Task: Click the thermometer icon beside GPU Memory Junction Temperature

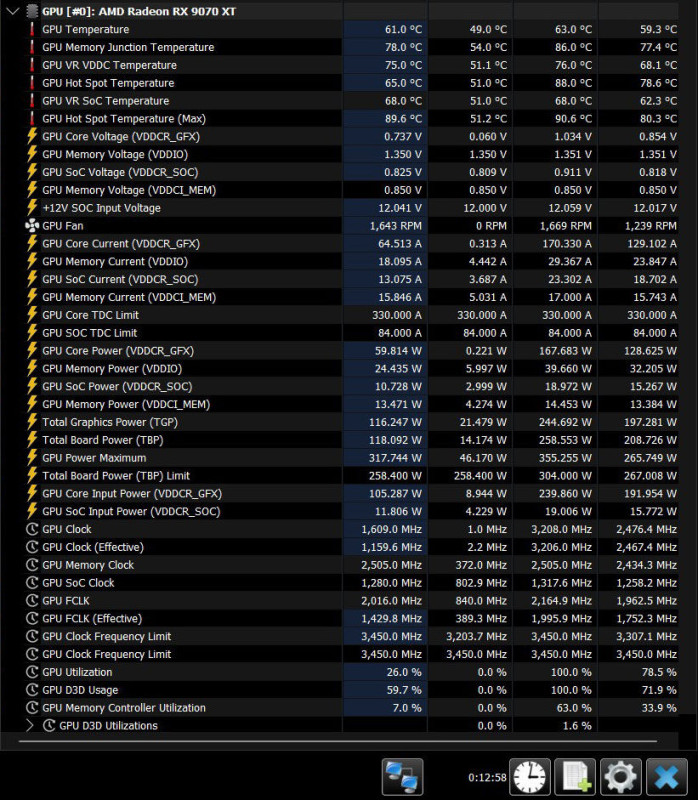Action: [32, 47]
